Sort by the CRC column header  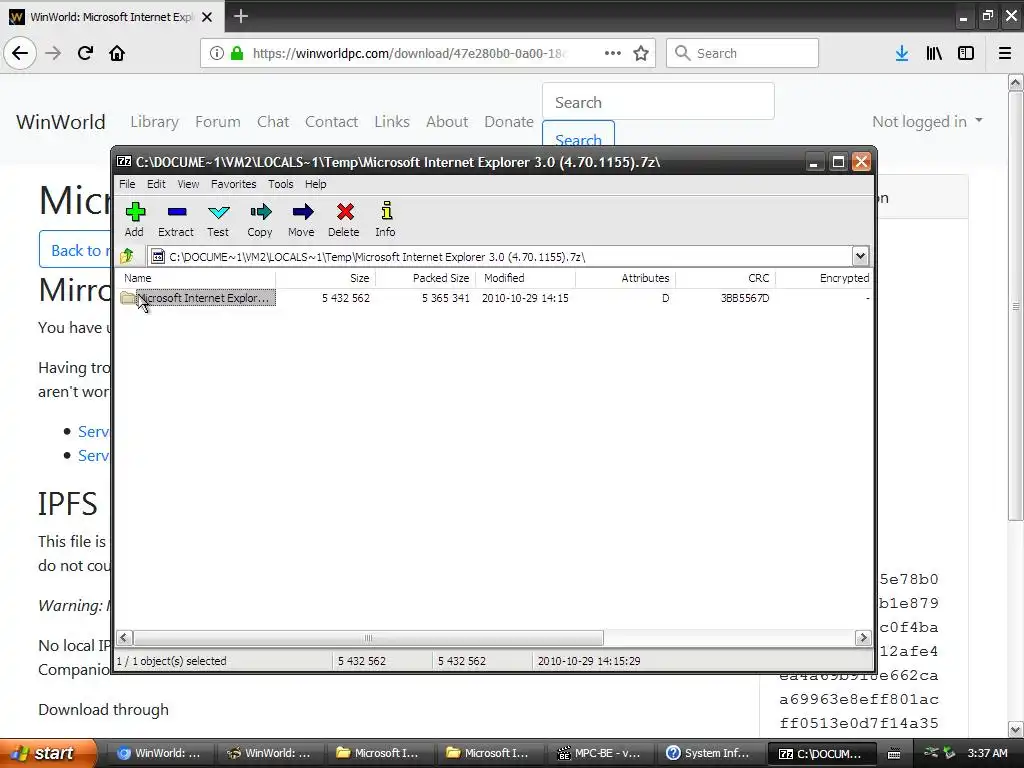pyautogui.click(x=726, y=278)
